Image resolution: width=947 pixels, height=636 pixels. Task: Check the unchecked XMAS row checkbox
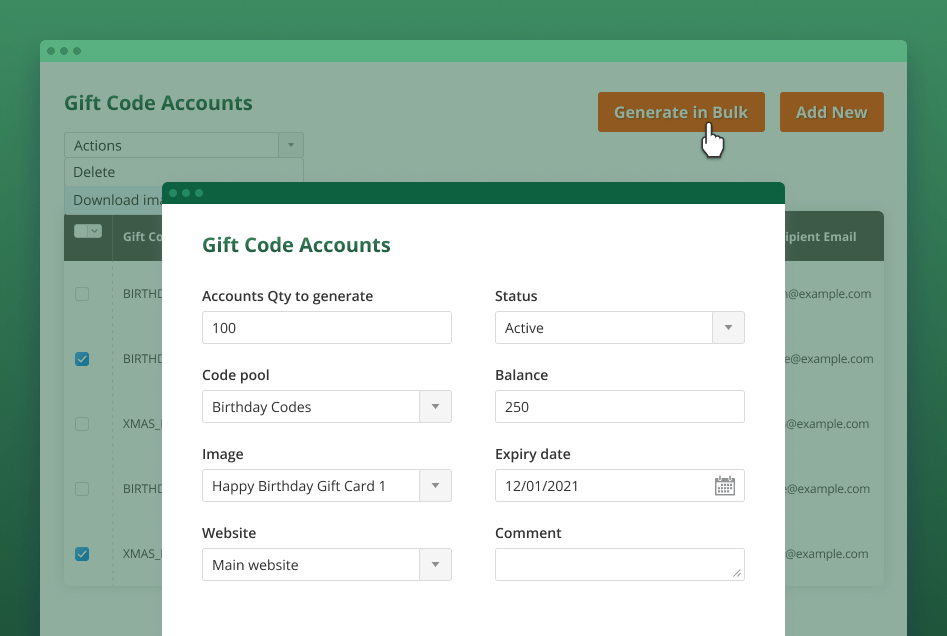click(81, 424)
